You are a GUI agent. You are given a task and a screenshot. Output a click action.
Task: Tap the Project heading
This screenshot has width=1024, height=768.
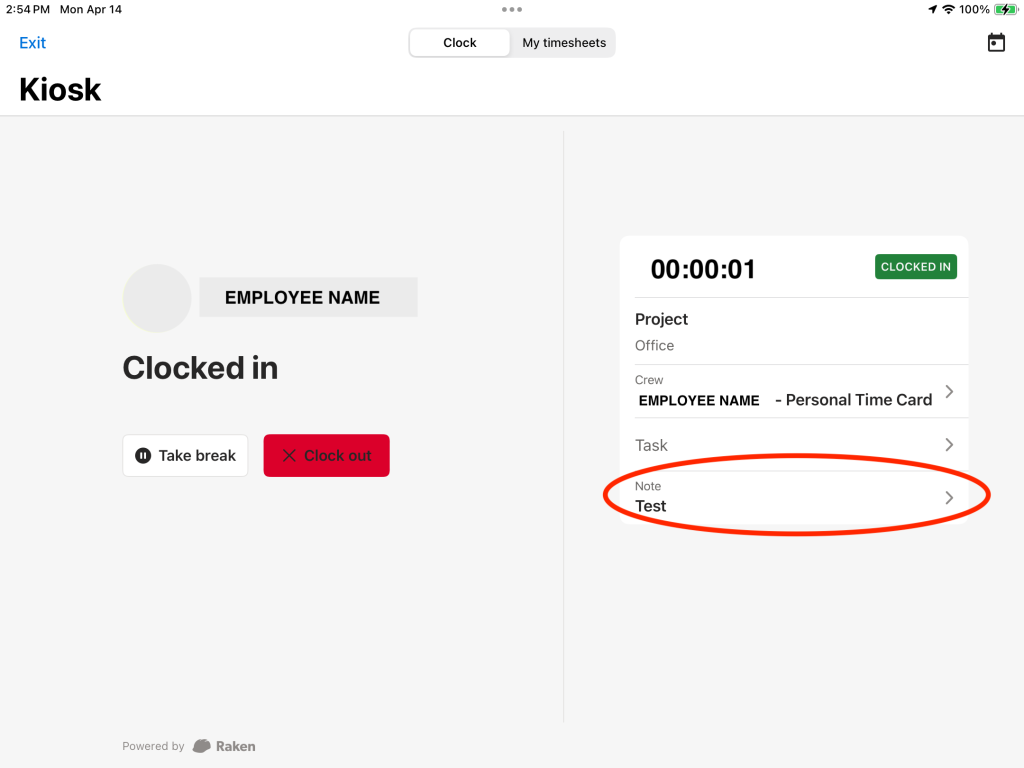click(x=661, y=319)
